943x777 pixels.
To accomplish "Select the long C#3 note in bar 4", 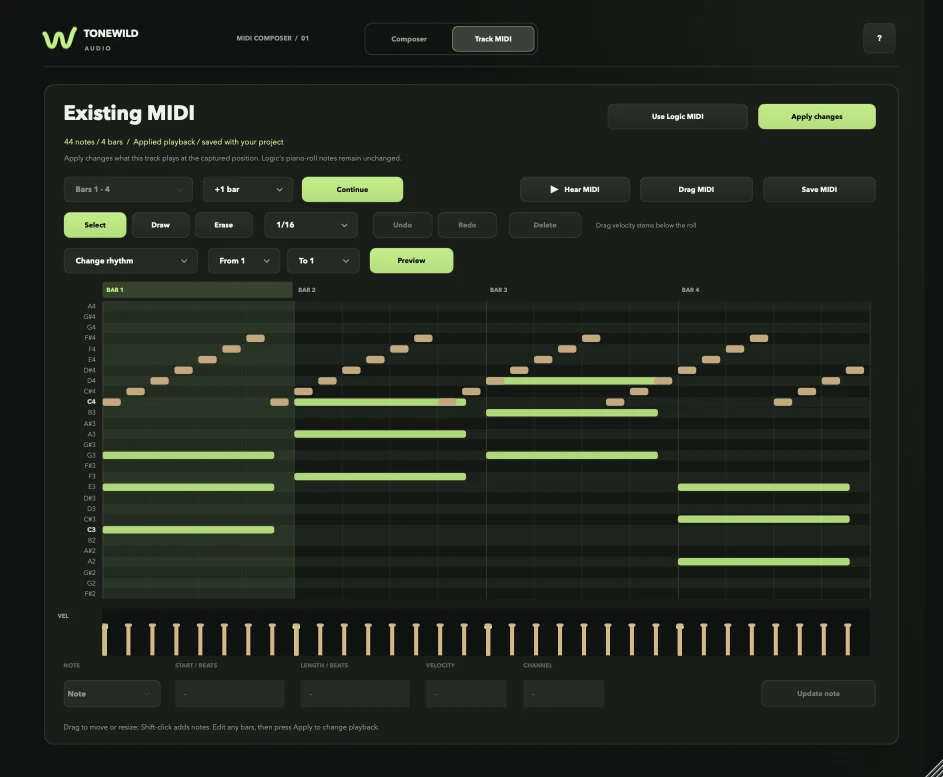I will pos(764,519).
